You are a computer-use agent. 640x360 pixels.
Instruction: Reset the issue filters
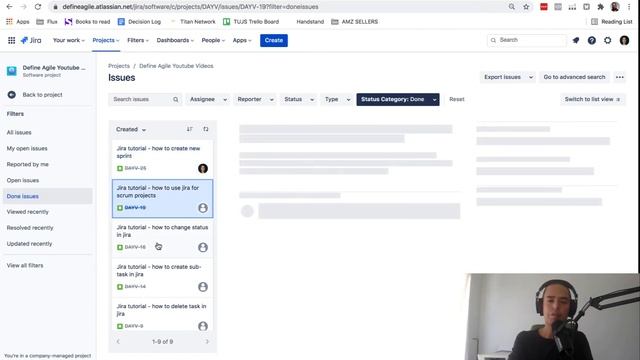(457, 100)
